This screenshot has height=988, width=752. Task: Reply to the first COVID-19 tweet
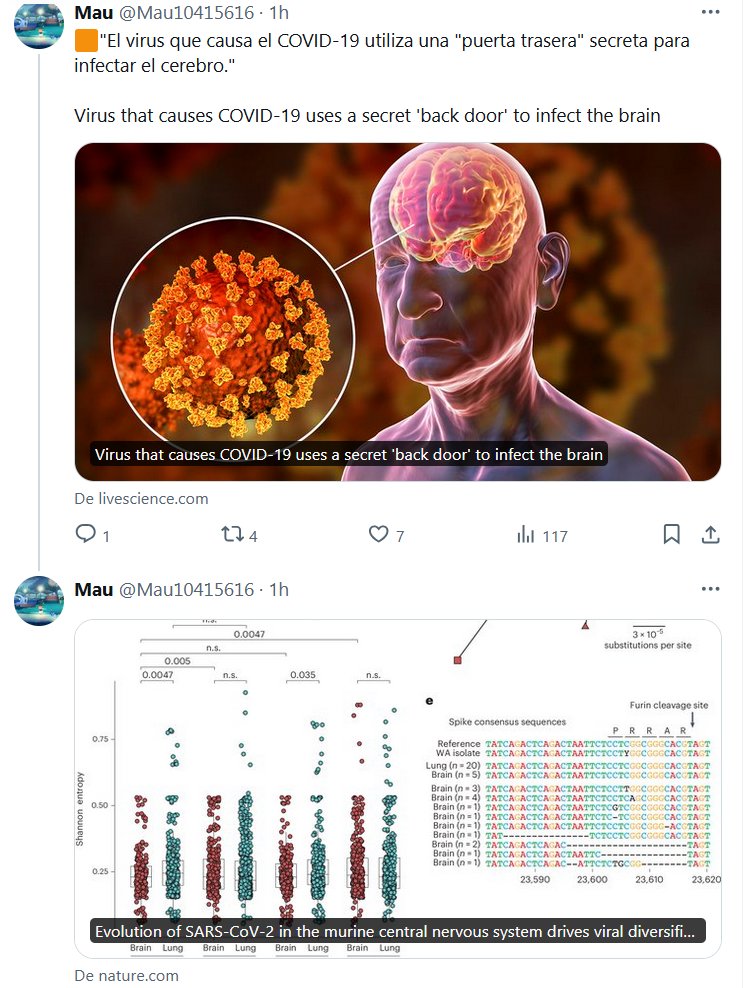pos(86,535)
